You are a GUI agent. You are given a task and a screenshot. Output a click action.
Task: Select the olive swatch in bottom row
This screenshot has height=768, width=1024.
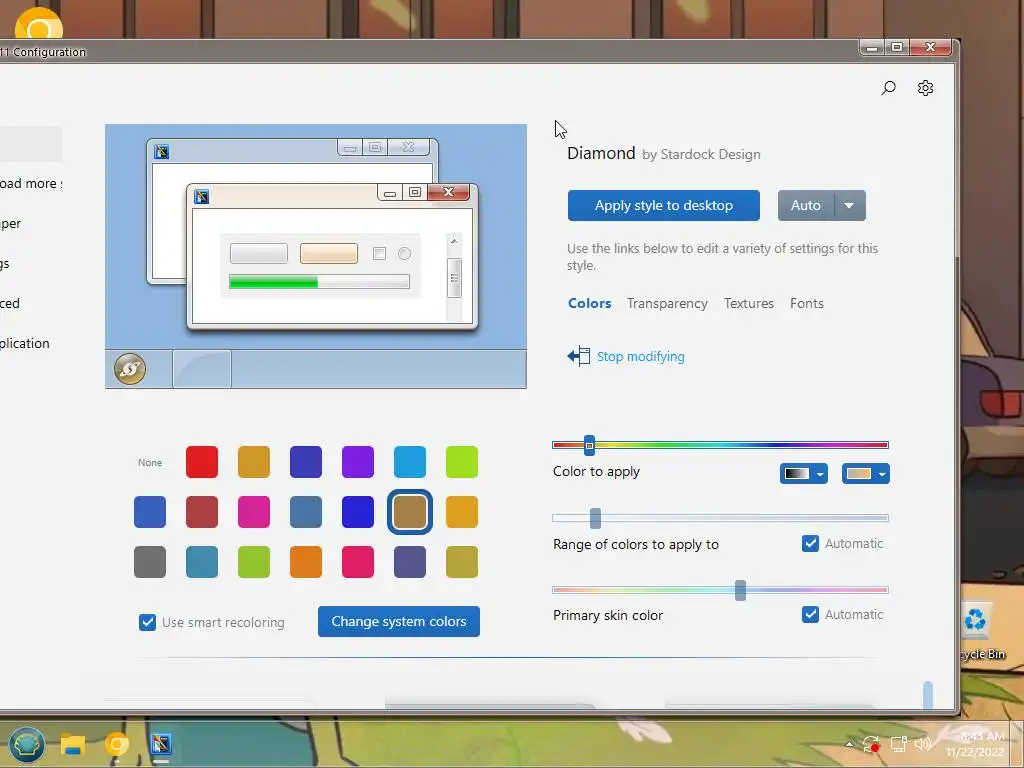tap(462, 562)
